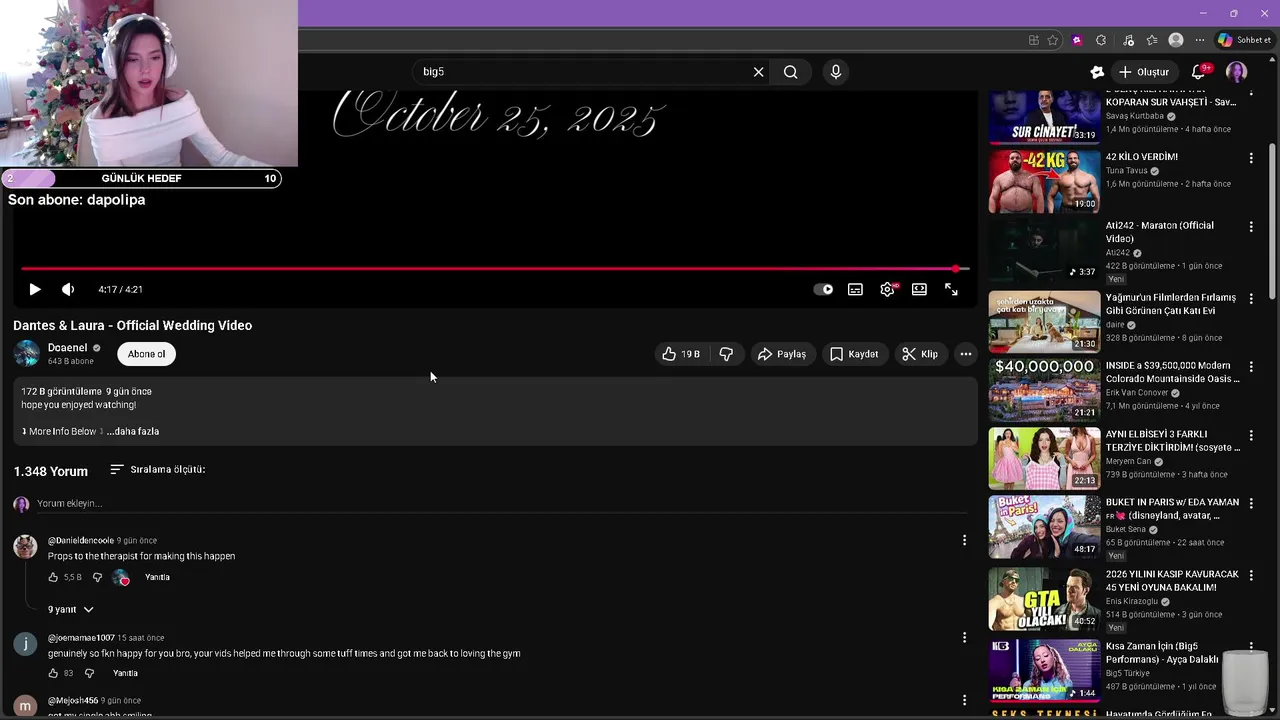The width and height of the screenshot is (1280, 720).
Task: Open more actions menu beside Klip
Action: click(965, 354)
